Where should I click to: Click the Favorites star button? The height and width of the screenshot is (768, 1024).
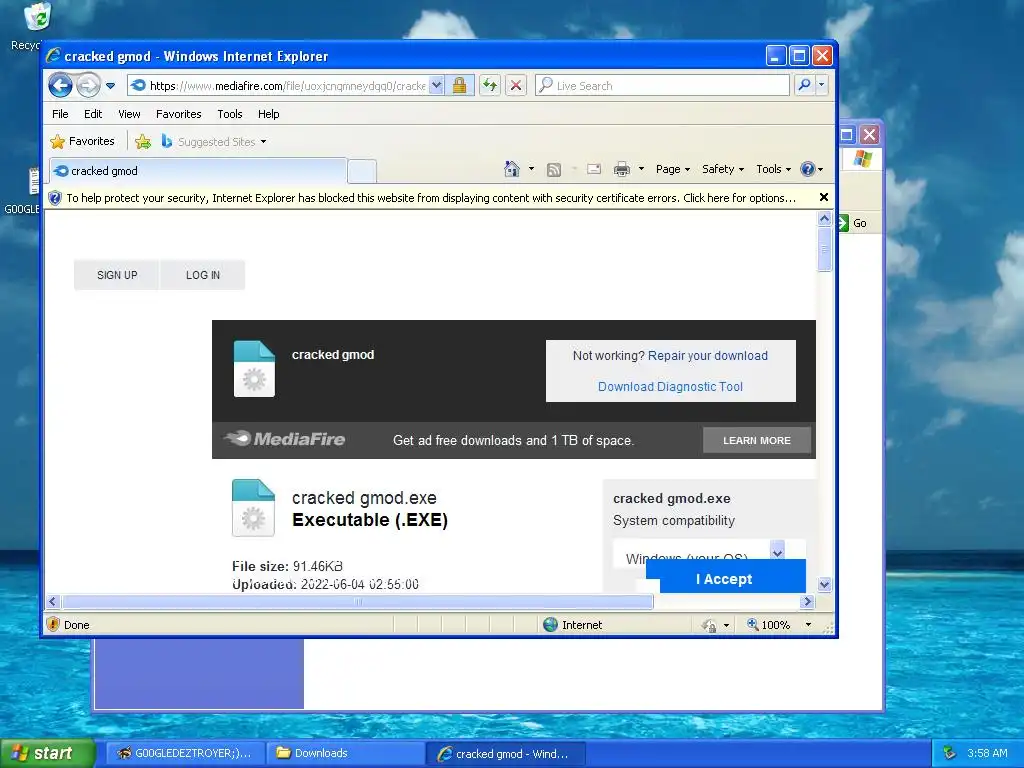pos(82,141)
